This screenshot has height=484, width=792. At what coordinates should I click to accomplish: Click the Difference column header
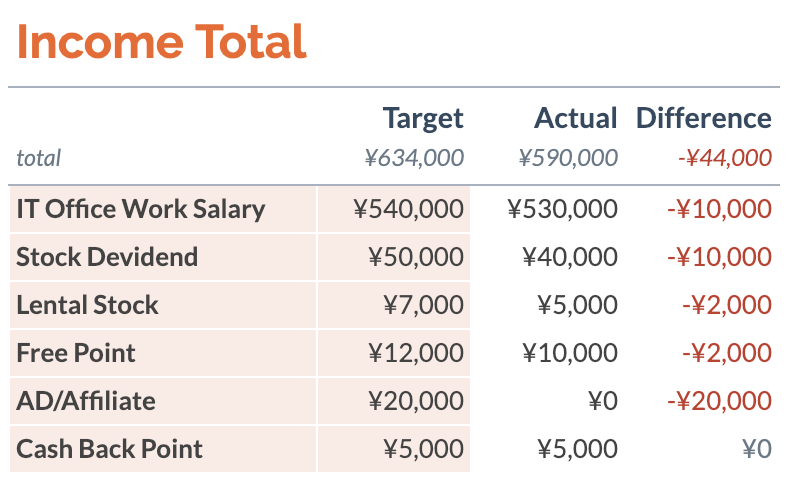coord(704,118)
